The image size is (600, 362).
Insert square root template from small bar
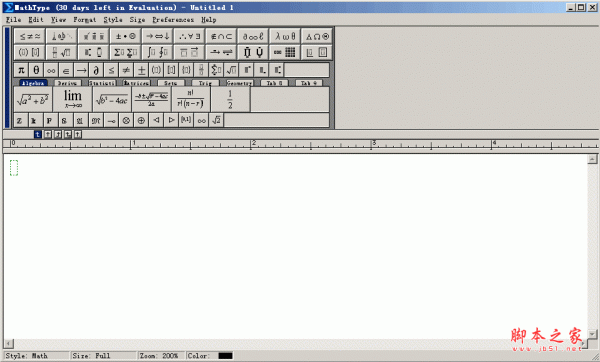coord(231,70)
